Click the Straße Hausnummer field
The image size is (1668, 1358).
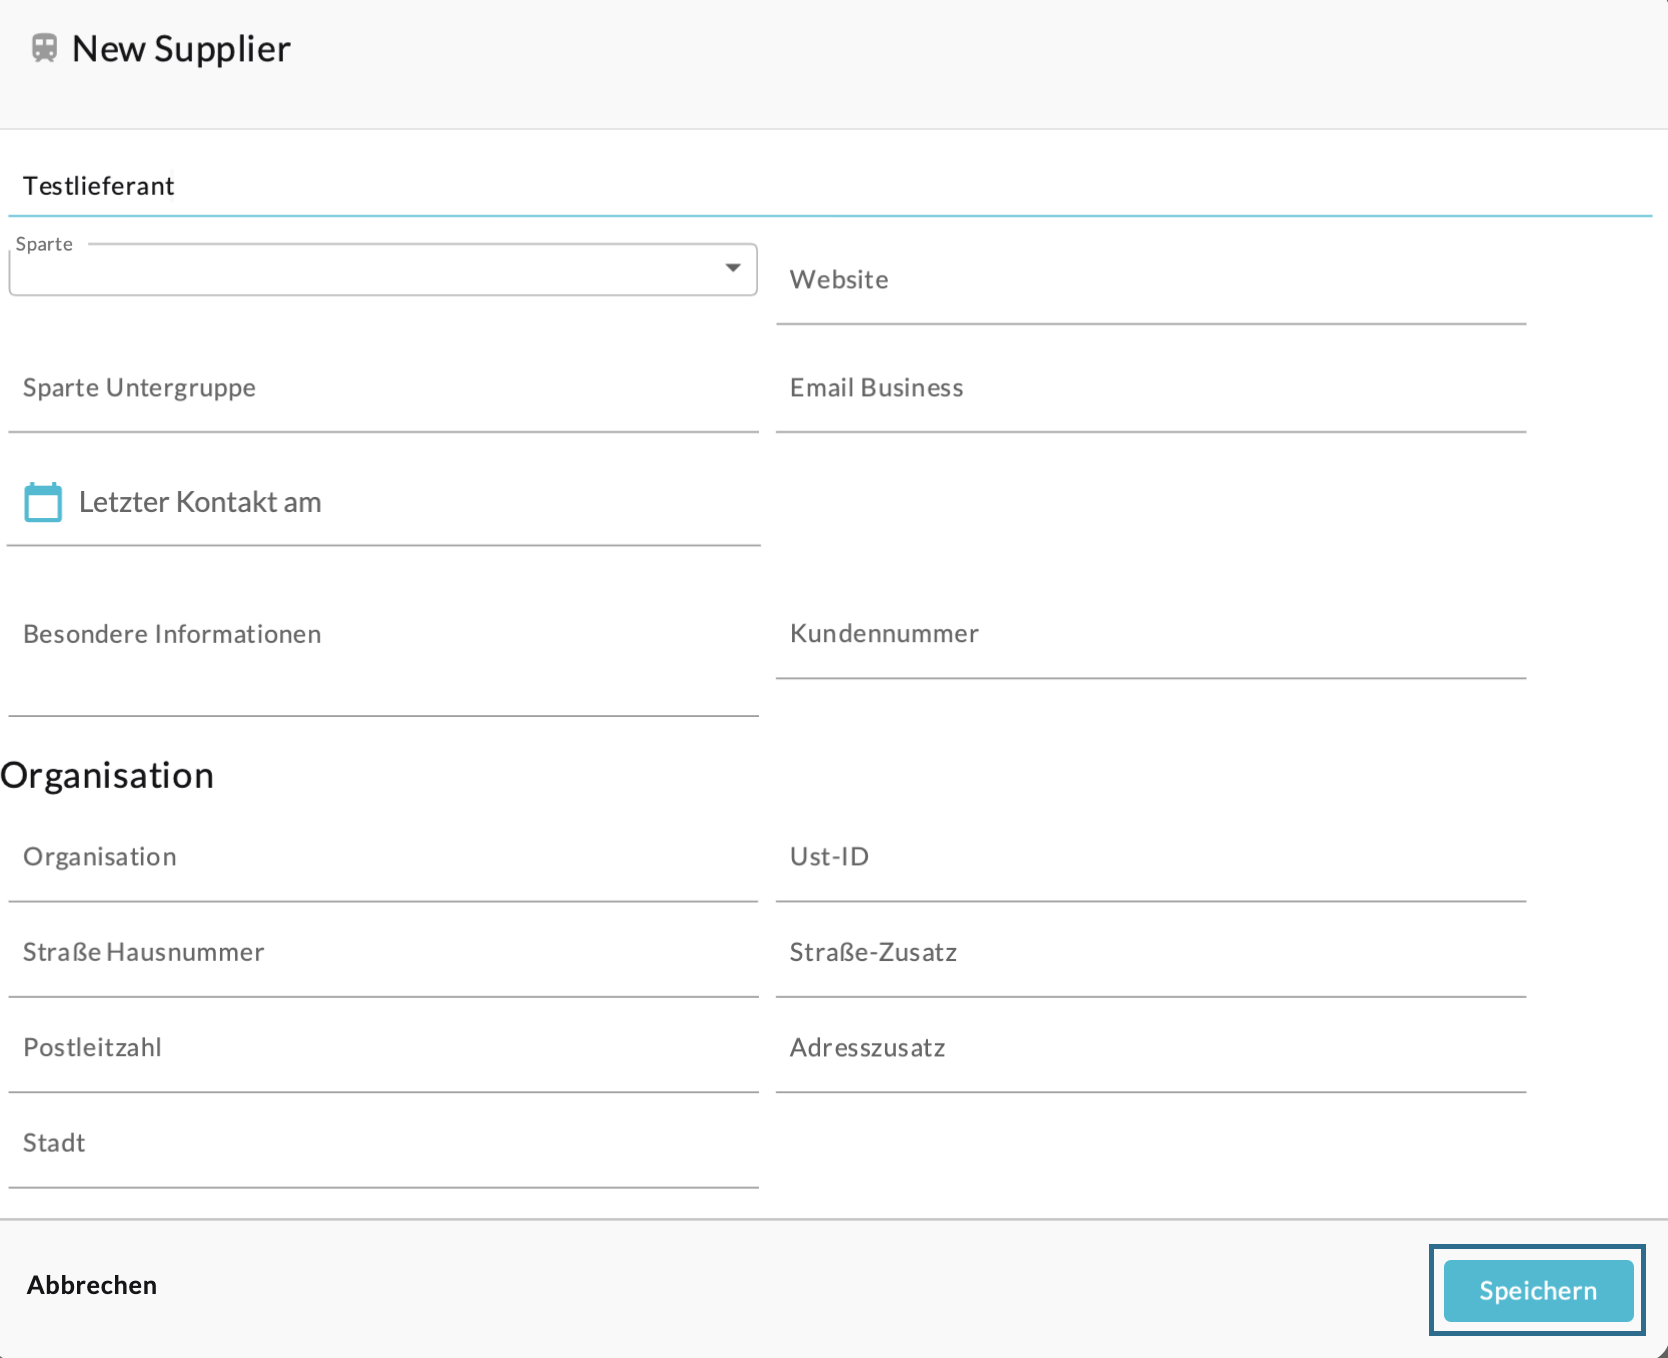click(x=383, y=952)
